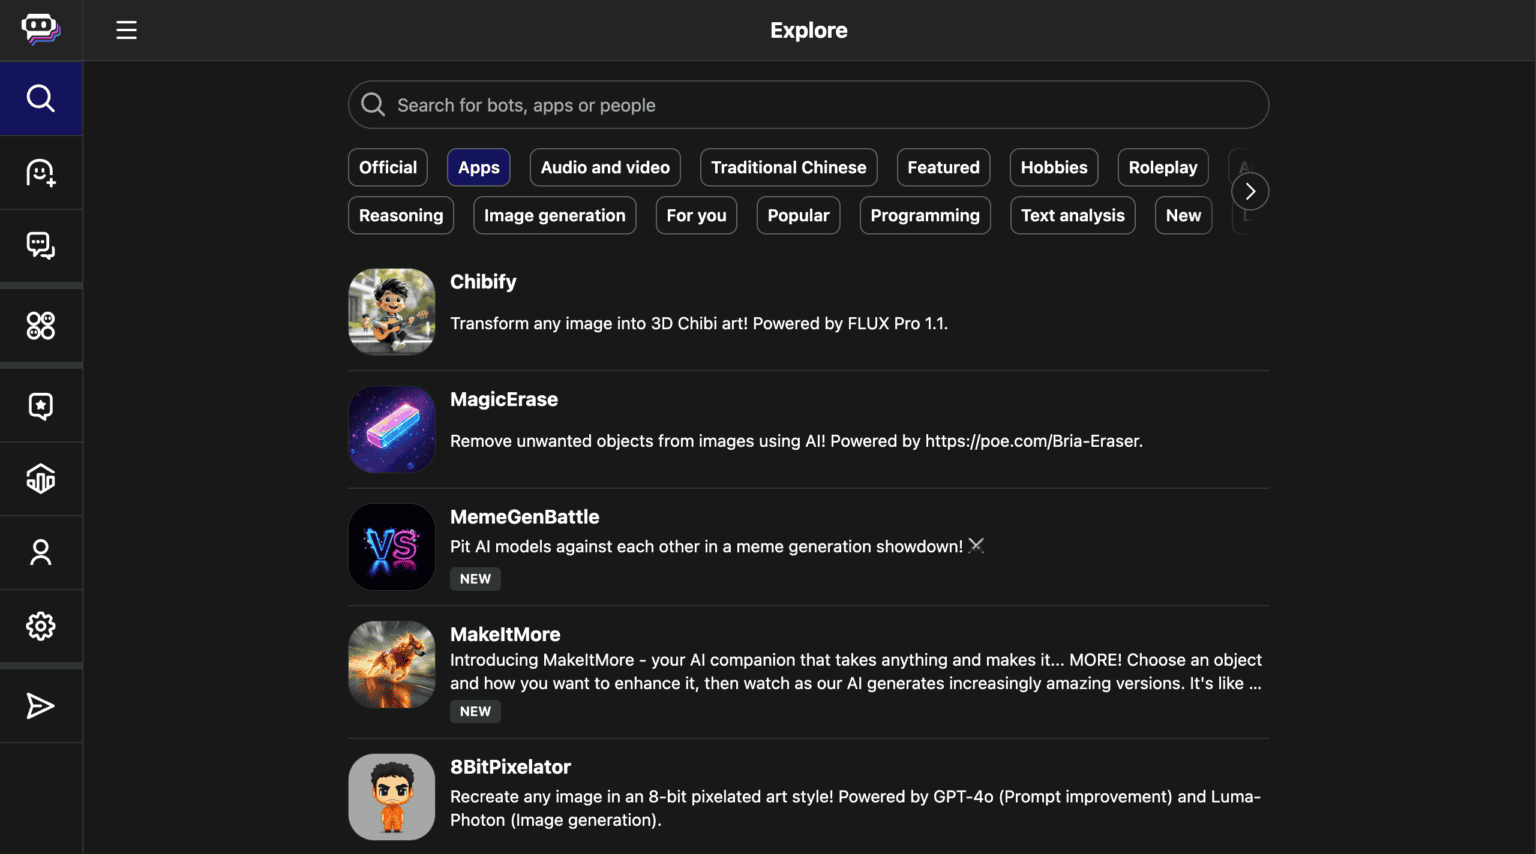The width and height of the screenshot is (1536, 854).
Task: Click the create bot icon
Action: (41, 173)
